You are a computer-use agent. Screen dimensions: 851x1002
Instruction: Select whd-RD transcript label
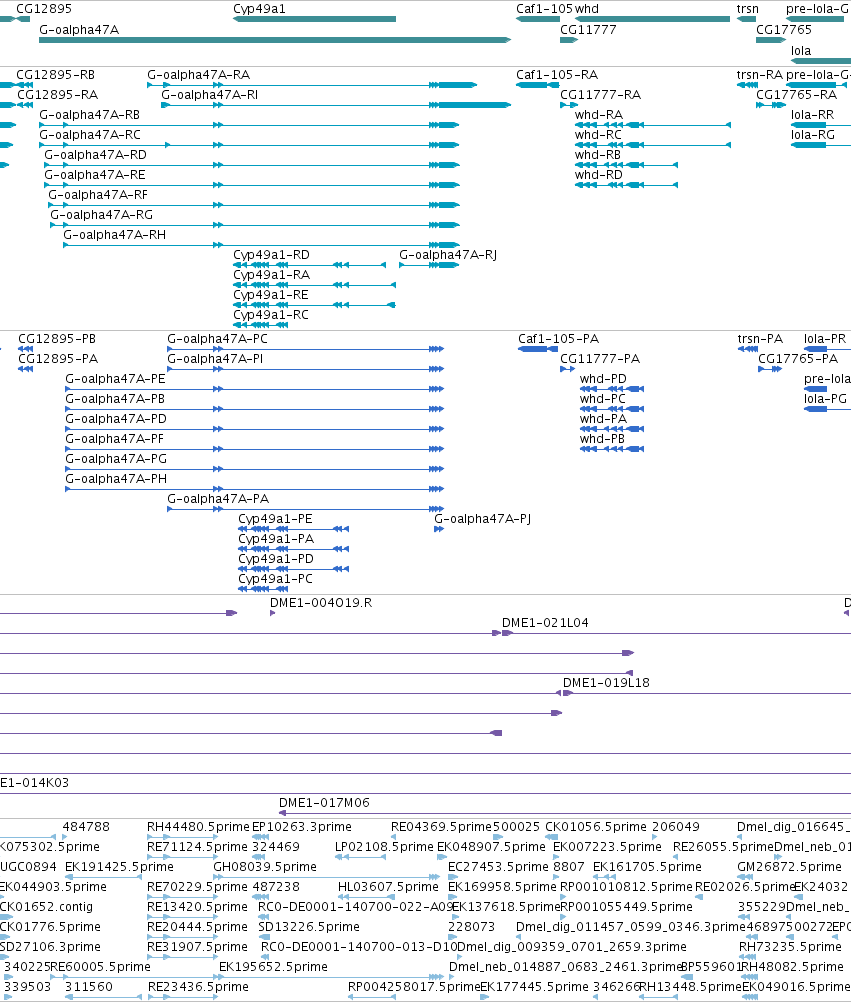click(599, 174)
